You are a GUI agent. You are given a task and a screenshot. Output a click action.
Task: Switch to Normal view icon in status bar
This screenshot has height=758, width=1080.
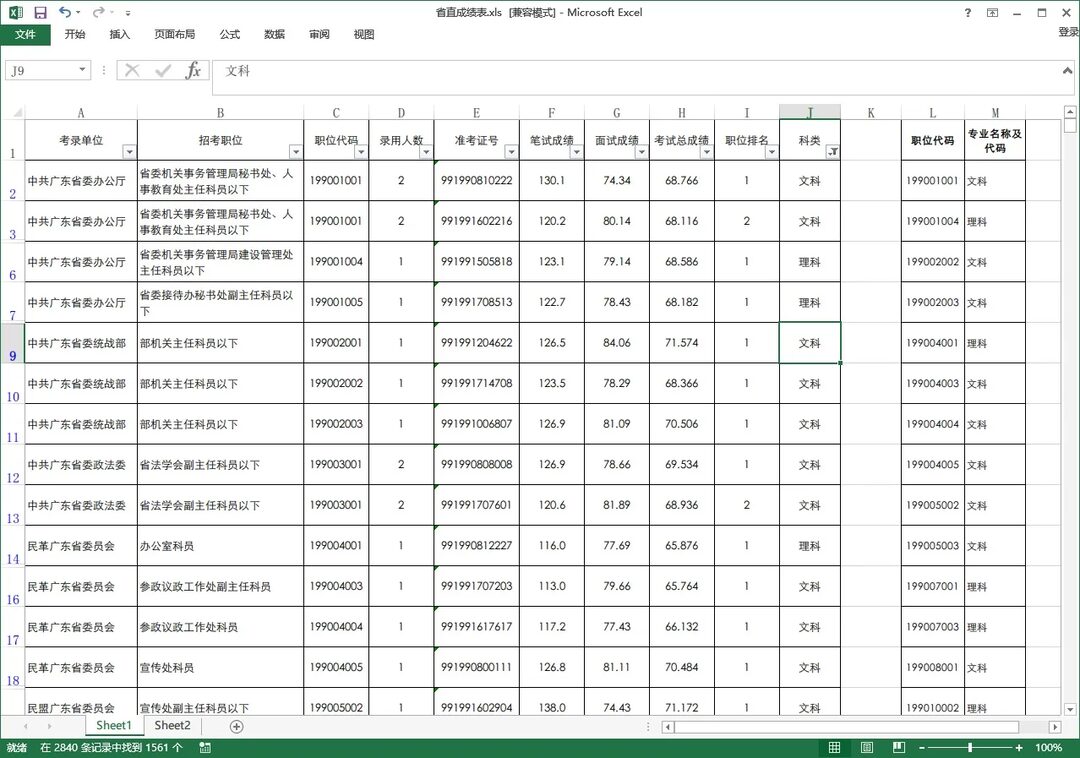(x=834, y=748)
